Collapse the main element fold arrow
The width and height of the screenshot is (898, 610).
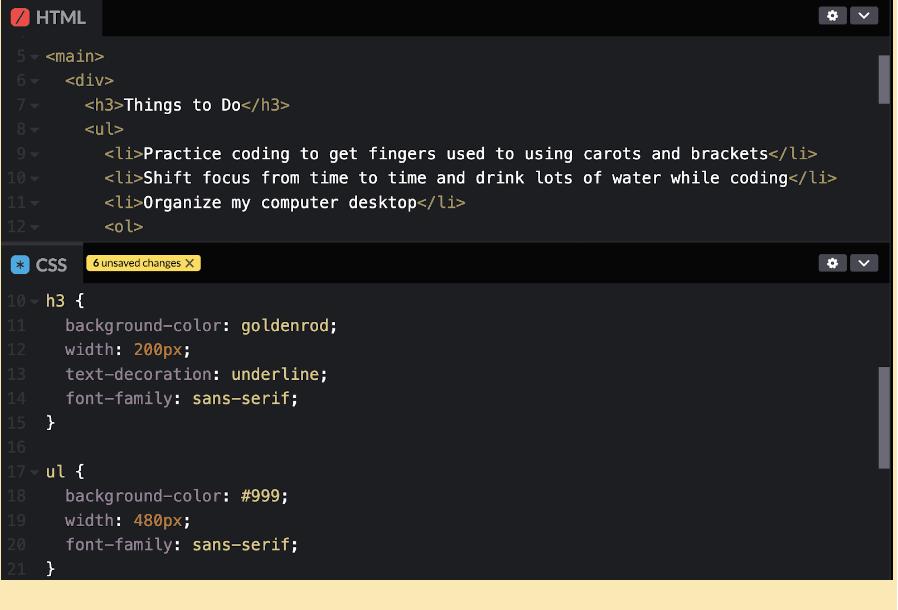[33, 56]
